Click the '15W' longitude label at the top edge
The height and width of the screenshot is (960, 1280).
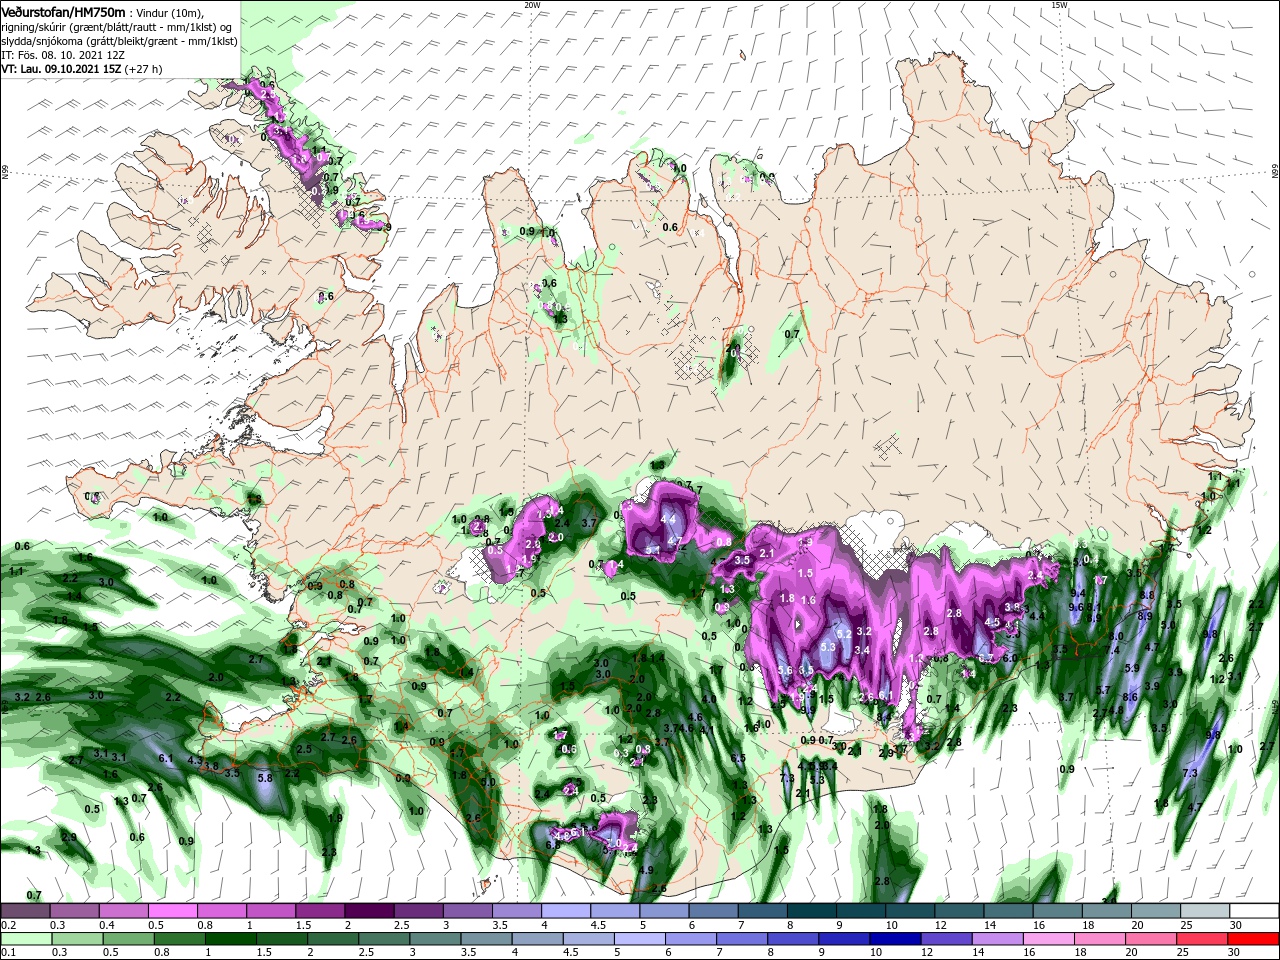point(1059,5)
